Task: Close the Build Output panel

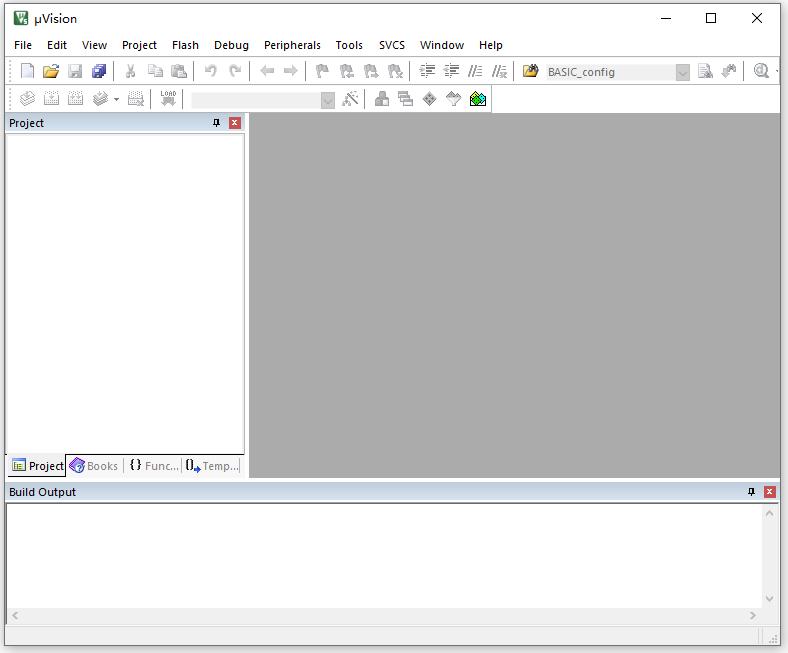Action: 769,492
